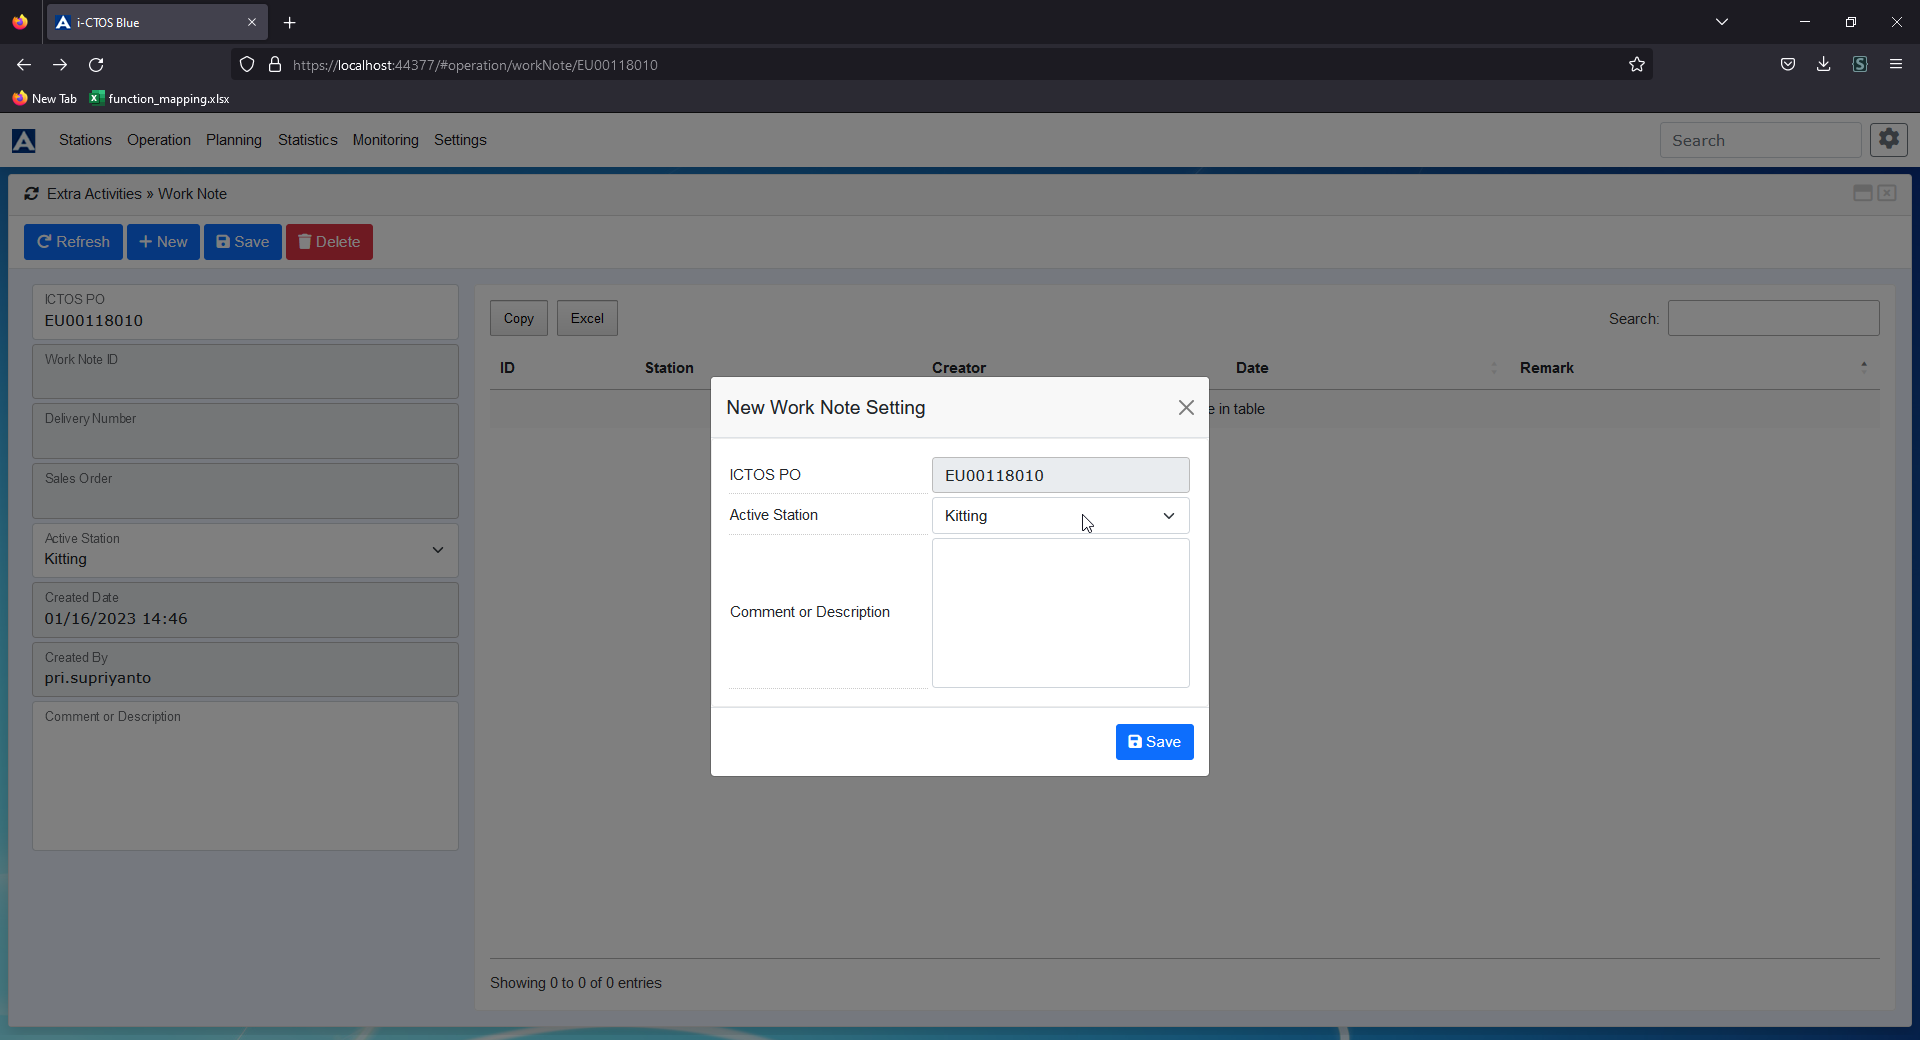
Task: Click the red Delete button
Action: (x=329, y=242)
